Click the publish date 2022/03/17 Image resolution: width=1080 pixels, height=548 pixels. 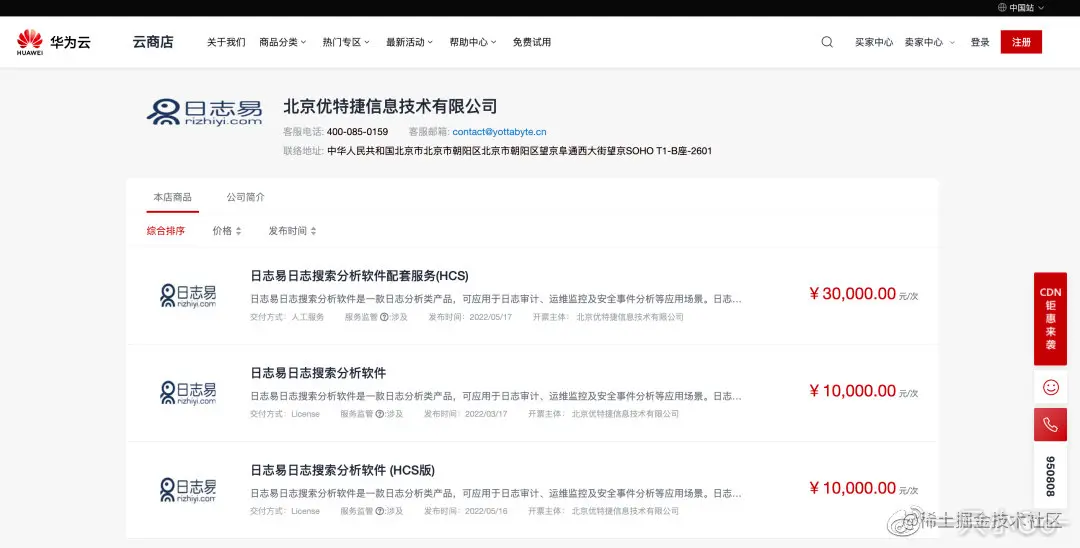pos(486,414)
